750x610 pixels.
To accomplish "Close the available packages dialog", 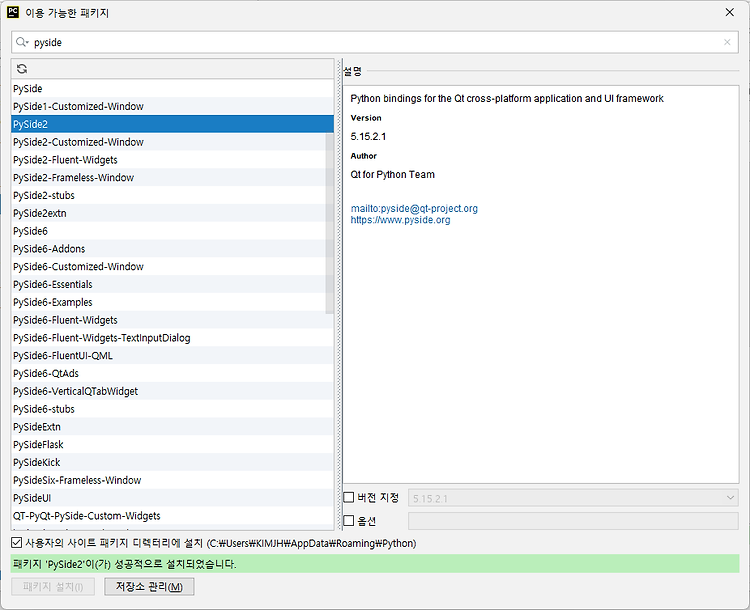I will (x=729, y=12).
